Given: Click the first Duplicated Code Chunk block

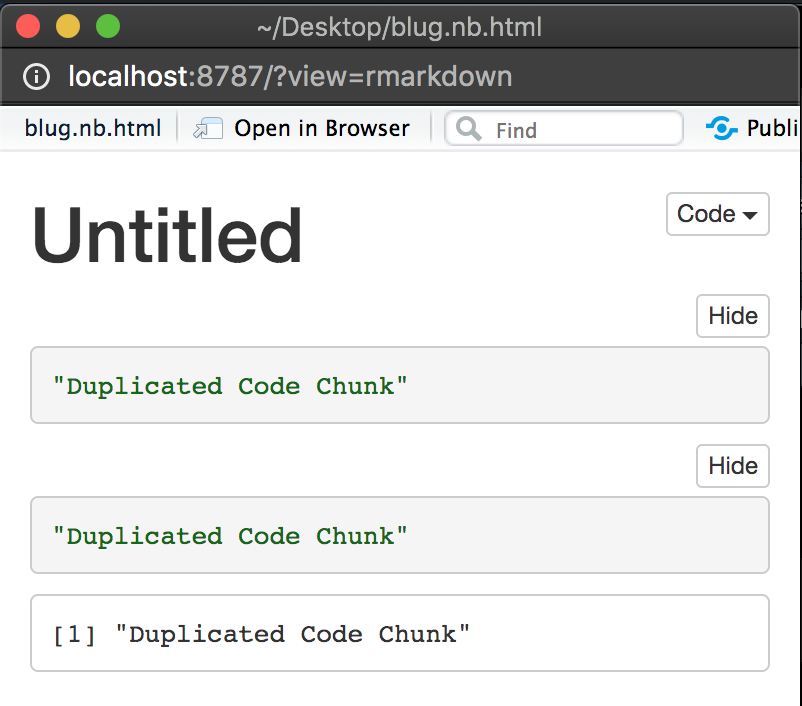Looking at the screenshot, I should [400, 386].
